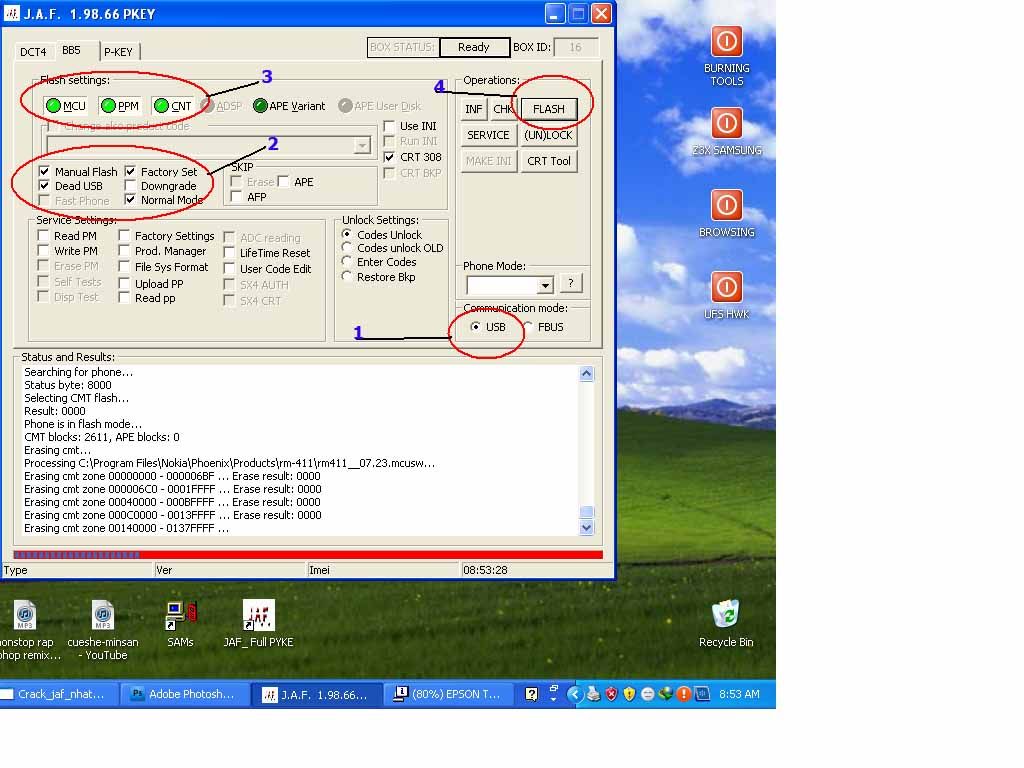Toggle the green MCU flash file button

(66, 106)
